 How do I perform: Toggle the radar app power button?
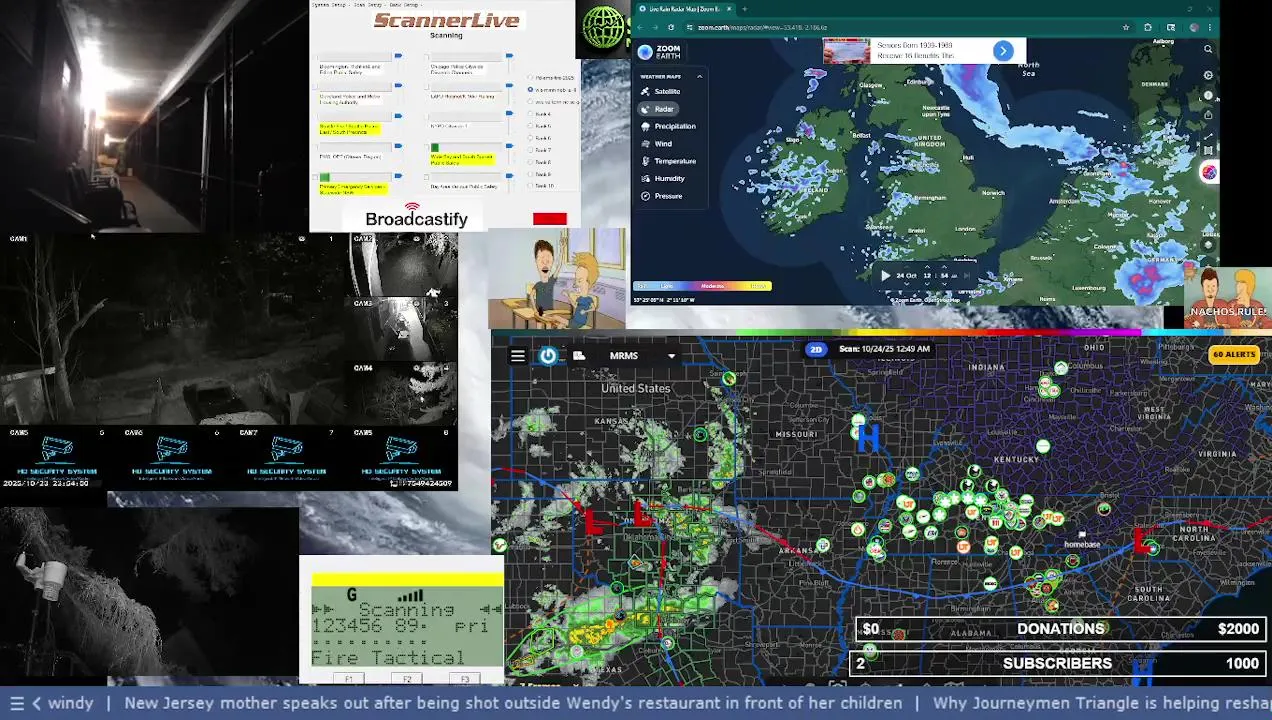(548, 356)
